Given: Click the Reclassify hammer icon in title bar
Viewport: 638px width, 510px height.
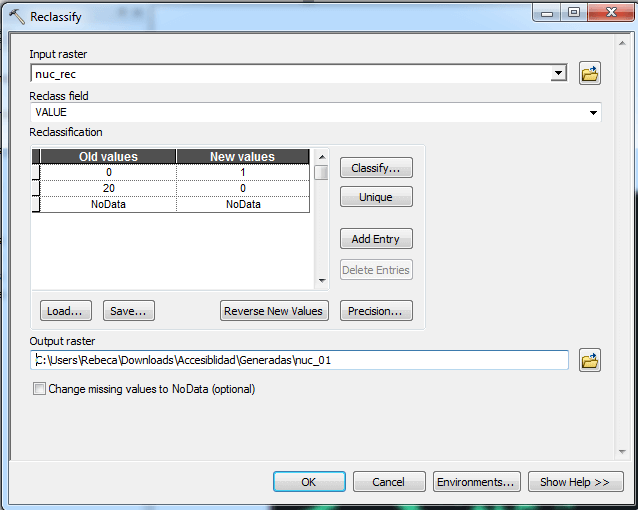Looking at the screenshot, I should coord(16,15).
